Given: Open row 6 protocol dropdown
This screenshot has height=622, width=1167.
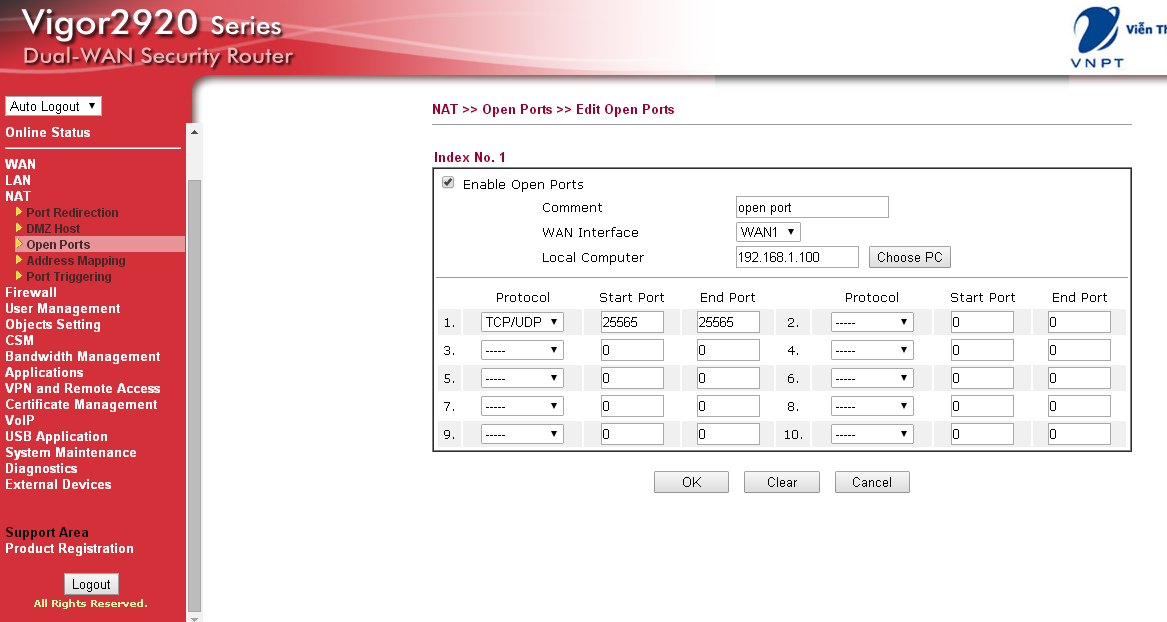Looking at the screenshot, I should (872, 378).
